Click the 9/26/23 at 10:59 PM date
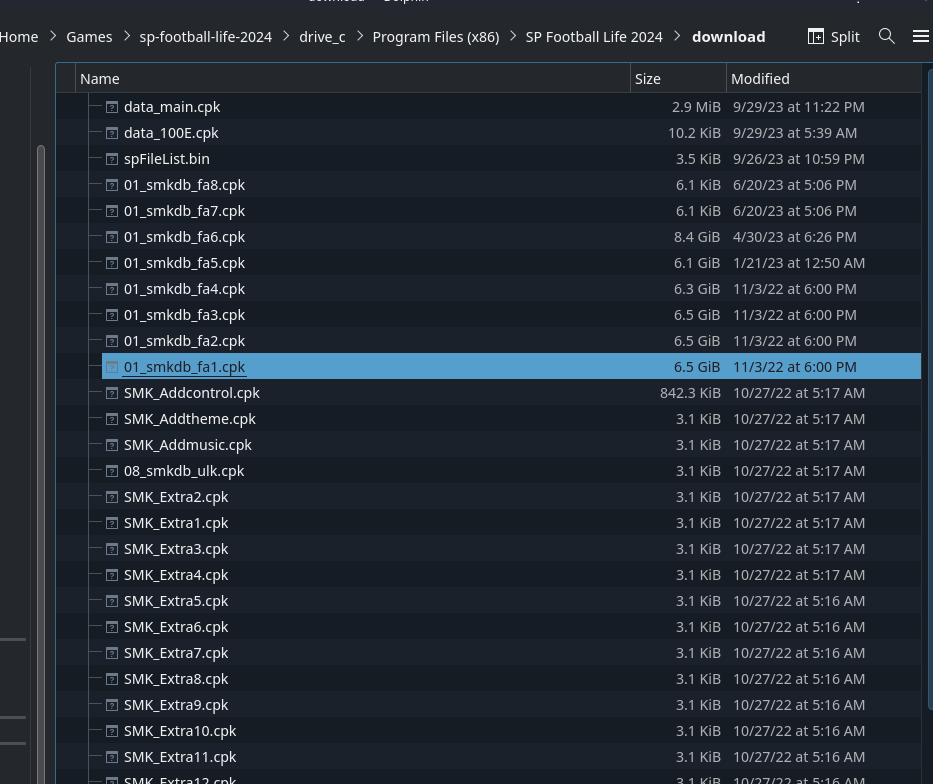 [x=799, y=159]
